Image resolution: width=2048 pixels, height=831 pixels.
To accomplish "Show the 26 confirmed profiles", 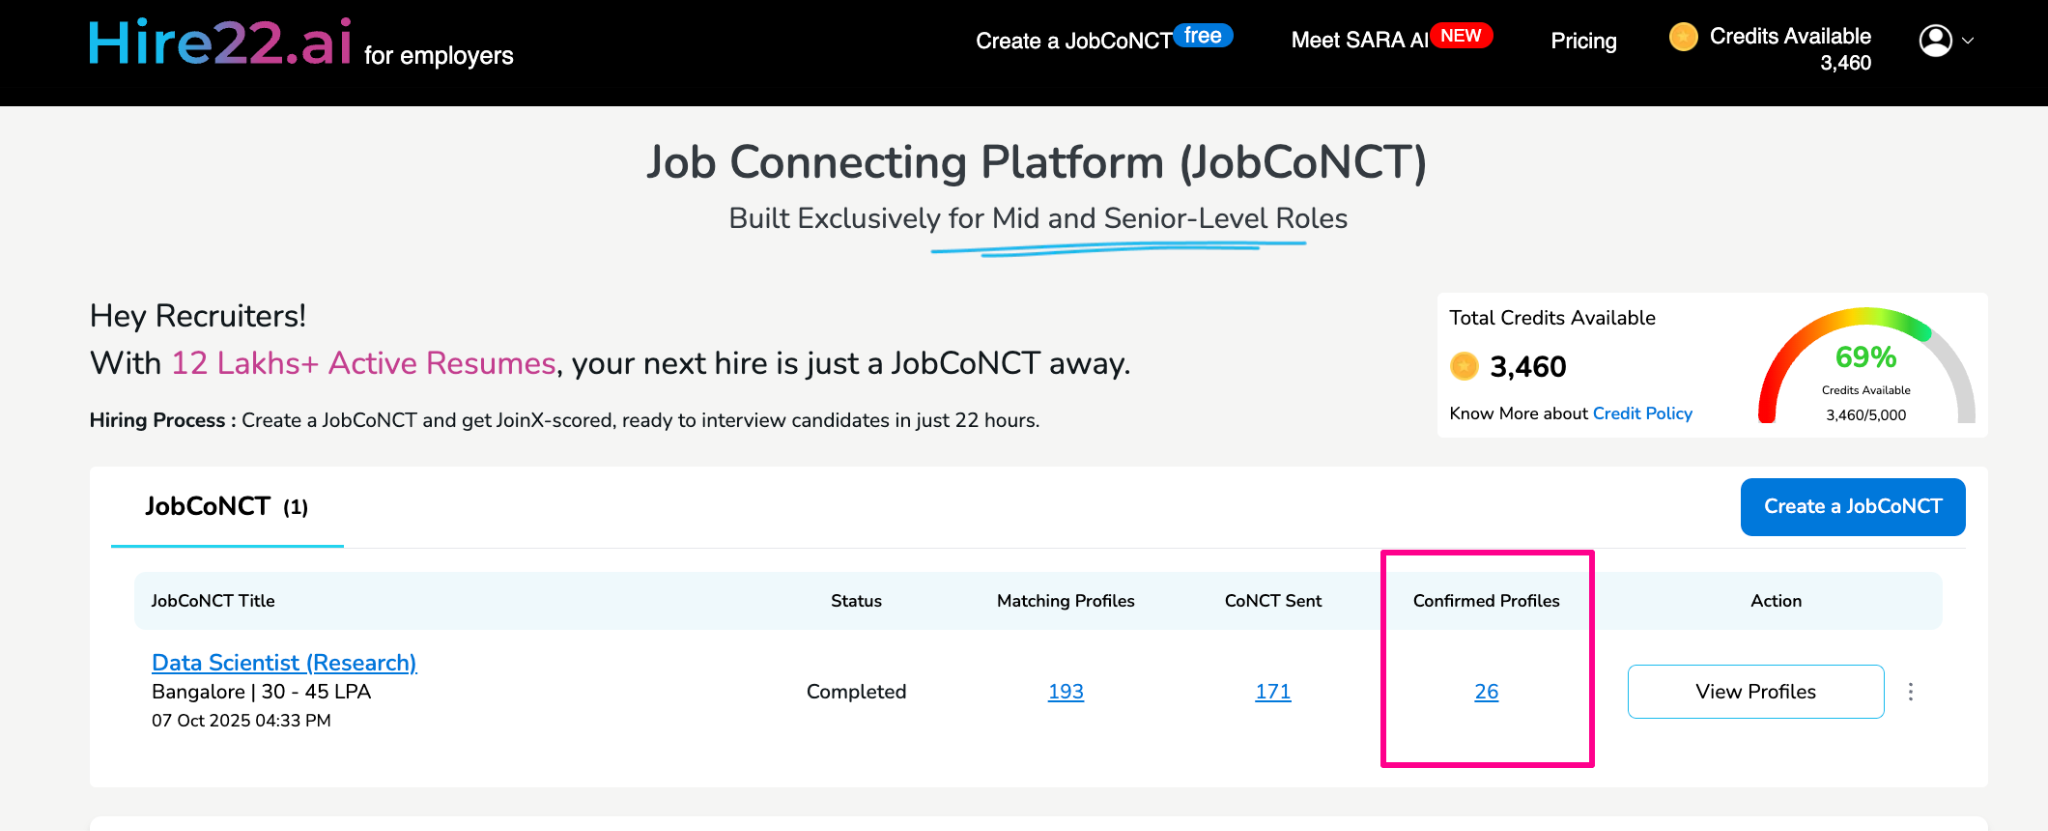I will click(1486, 692).
